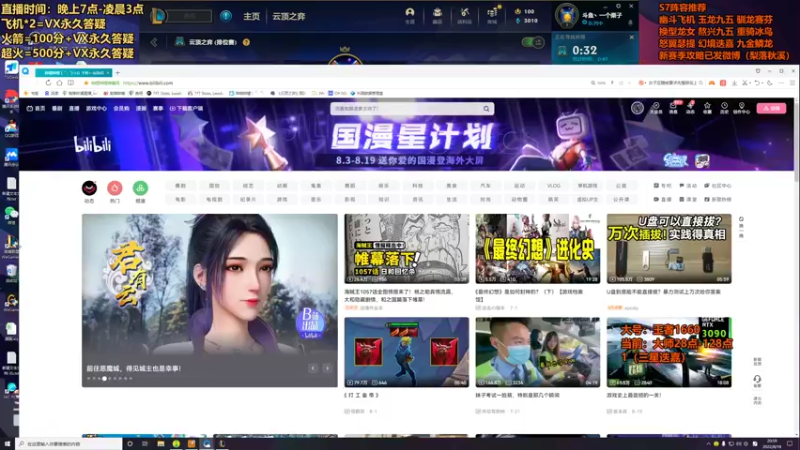This screenshot has width=800, height=450.
Task: Open the browser undo-close dropdown arrow
Action: click(763, 83)
